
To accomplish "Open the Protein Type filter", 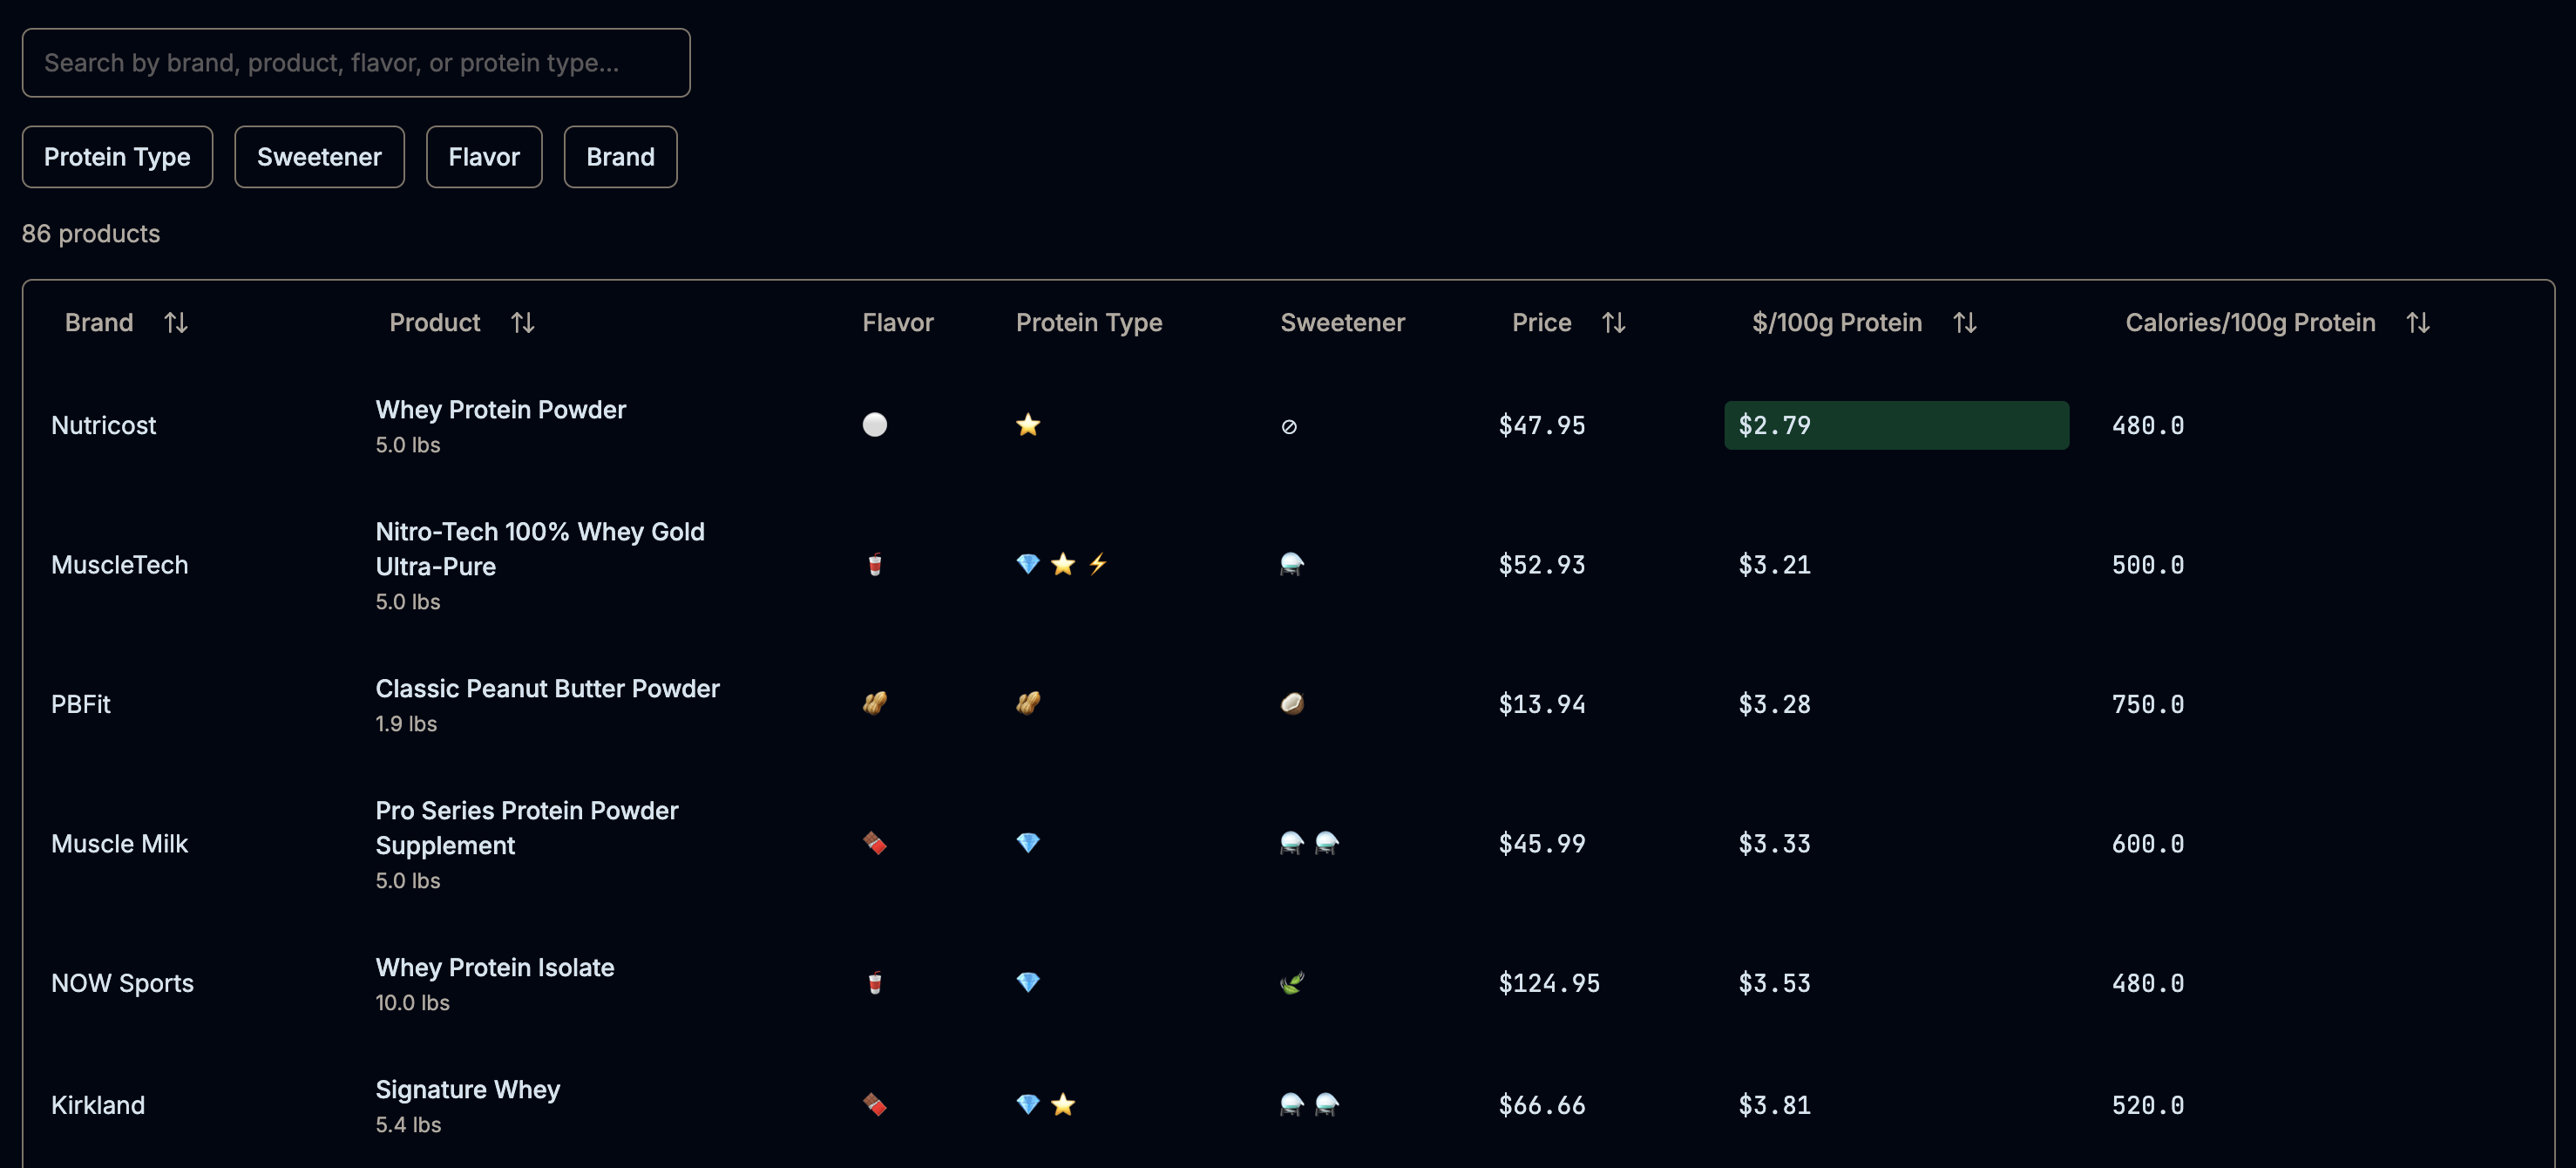I will pyautogui.click(x=117, y=156).
